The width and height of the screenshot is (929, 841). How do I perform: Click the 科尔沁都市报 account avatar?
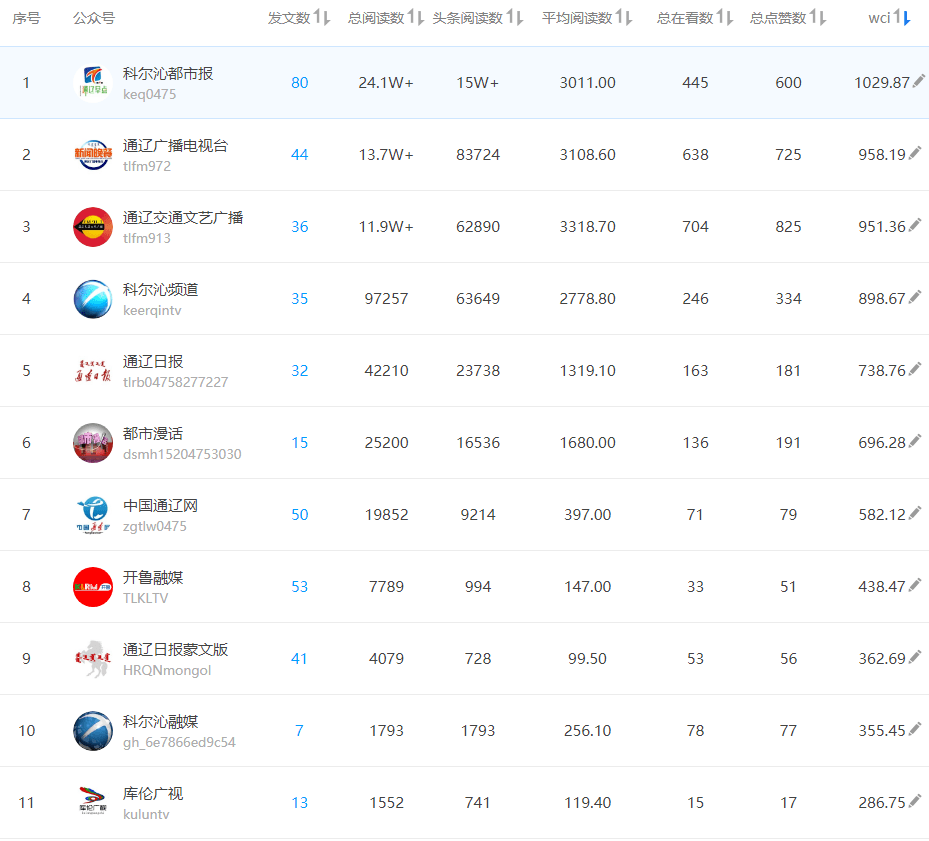pyautogui.click(x=92, y=82)
